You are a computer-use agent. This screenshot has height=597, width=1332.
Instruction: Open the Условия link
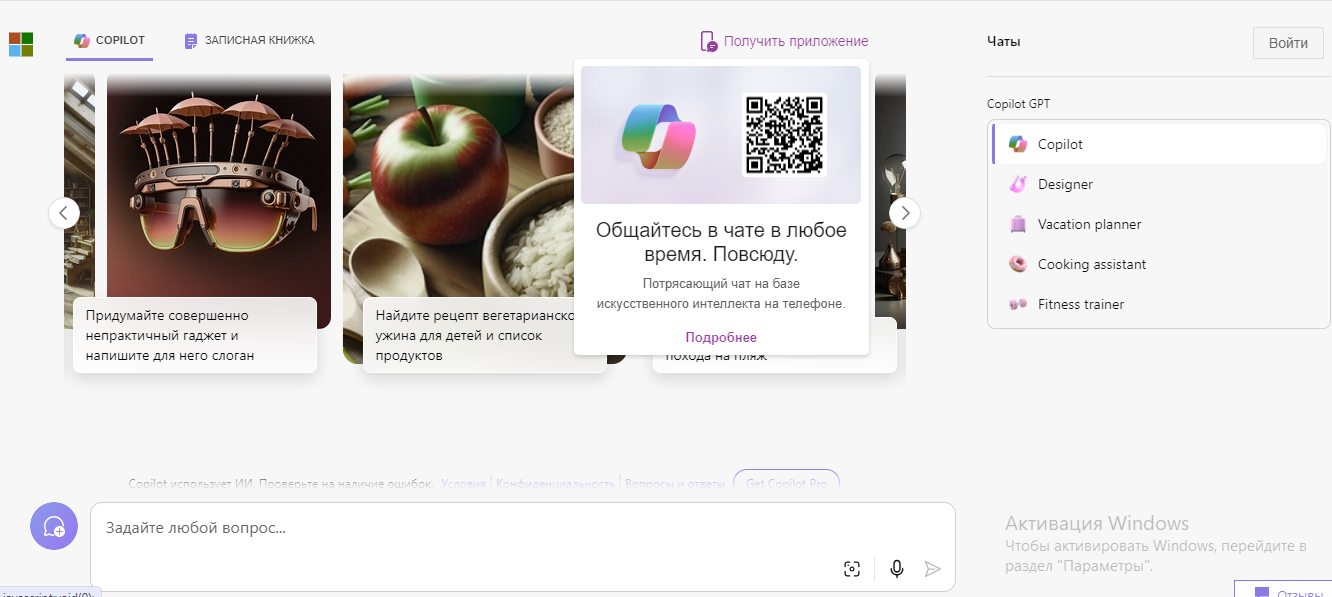pyautogui.click(x=464, y=484)
